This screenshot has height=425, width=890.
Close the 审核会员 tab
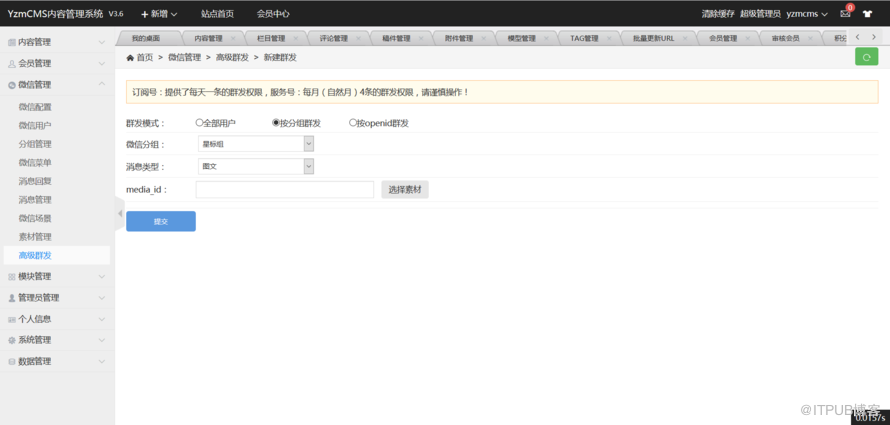[x=810, y=39]
